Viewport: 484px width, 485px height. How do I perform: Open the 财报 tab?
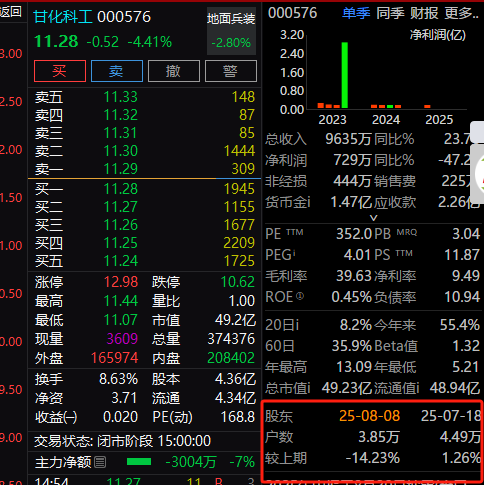point(424,13)
